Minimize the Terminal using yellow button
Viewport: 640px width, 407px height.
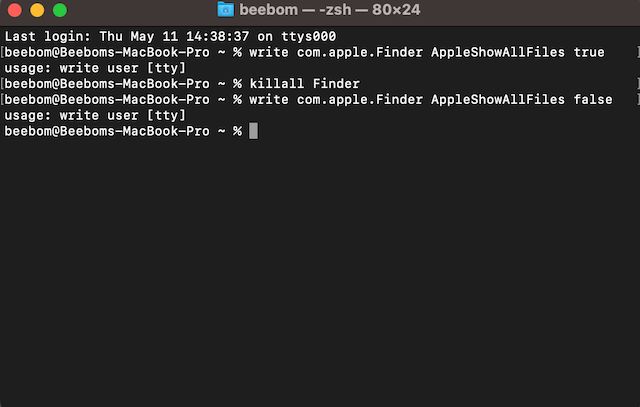click(x=37, y=11)
